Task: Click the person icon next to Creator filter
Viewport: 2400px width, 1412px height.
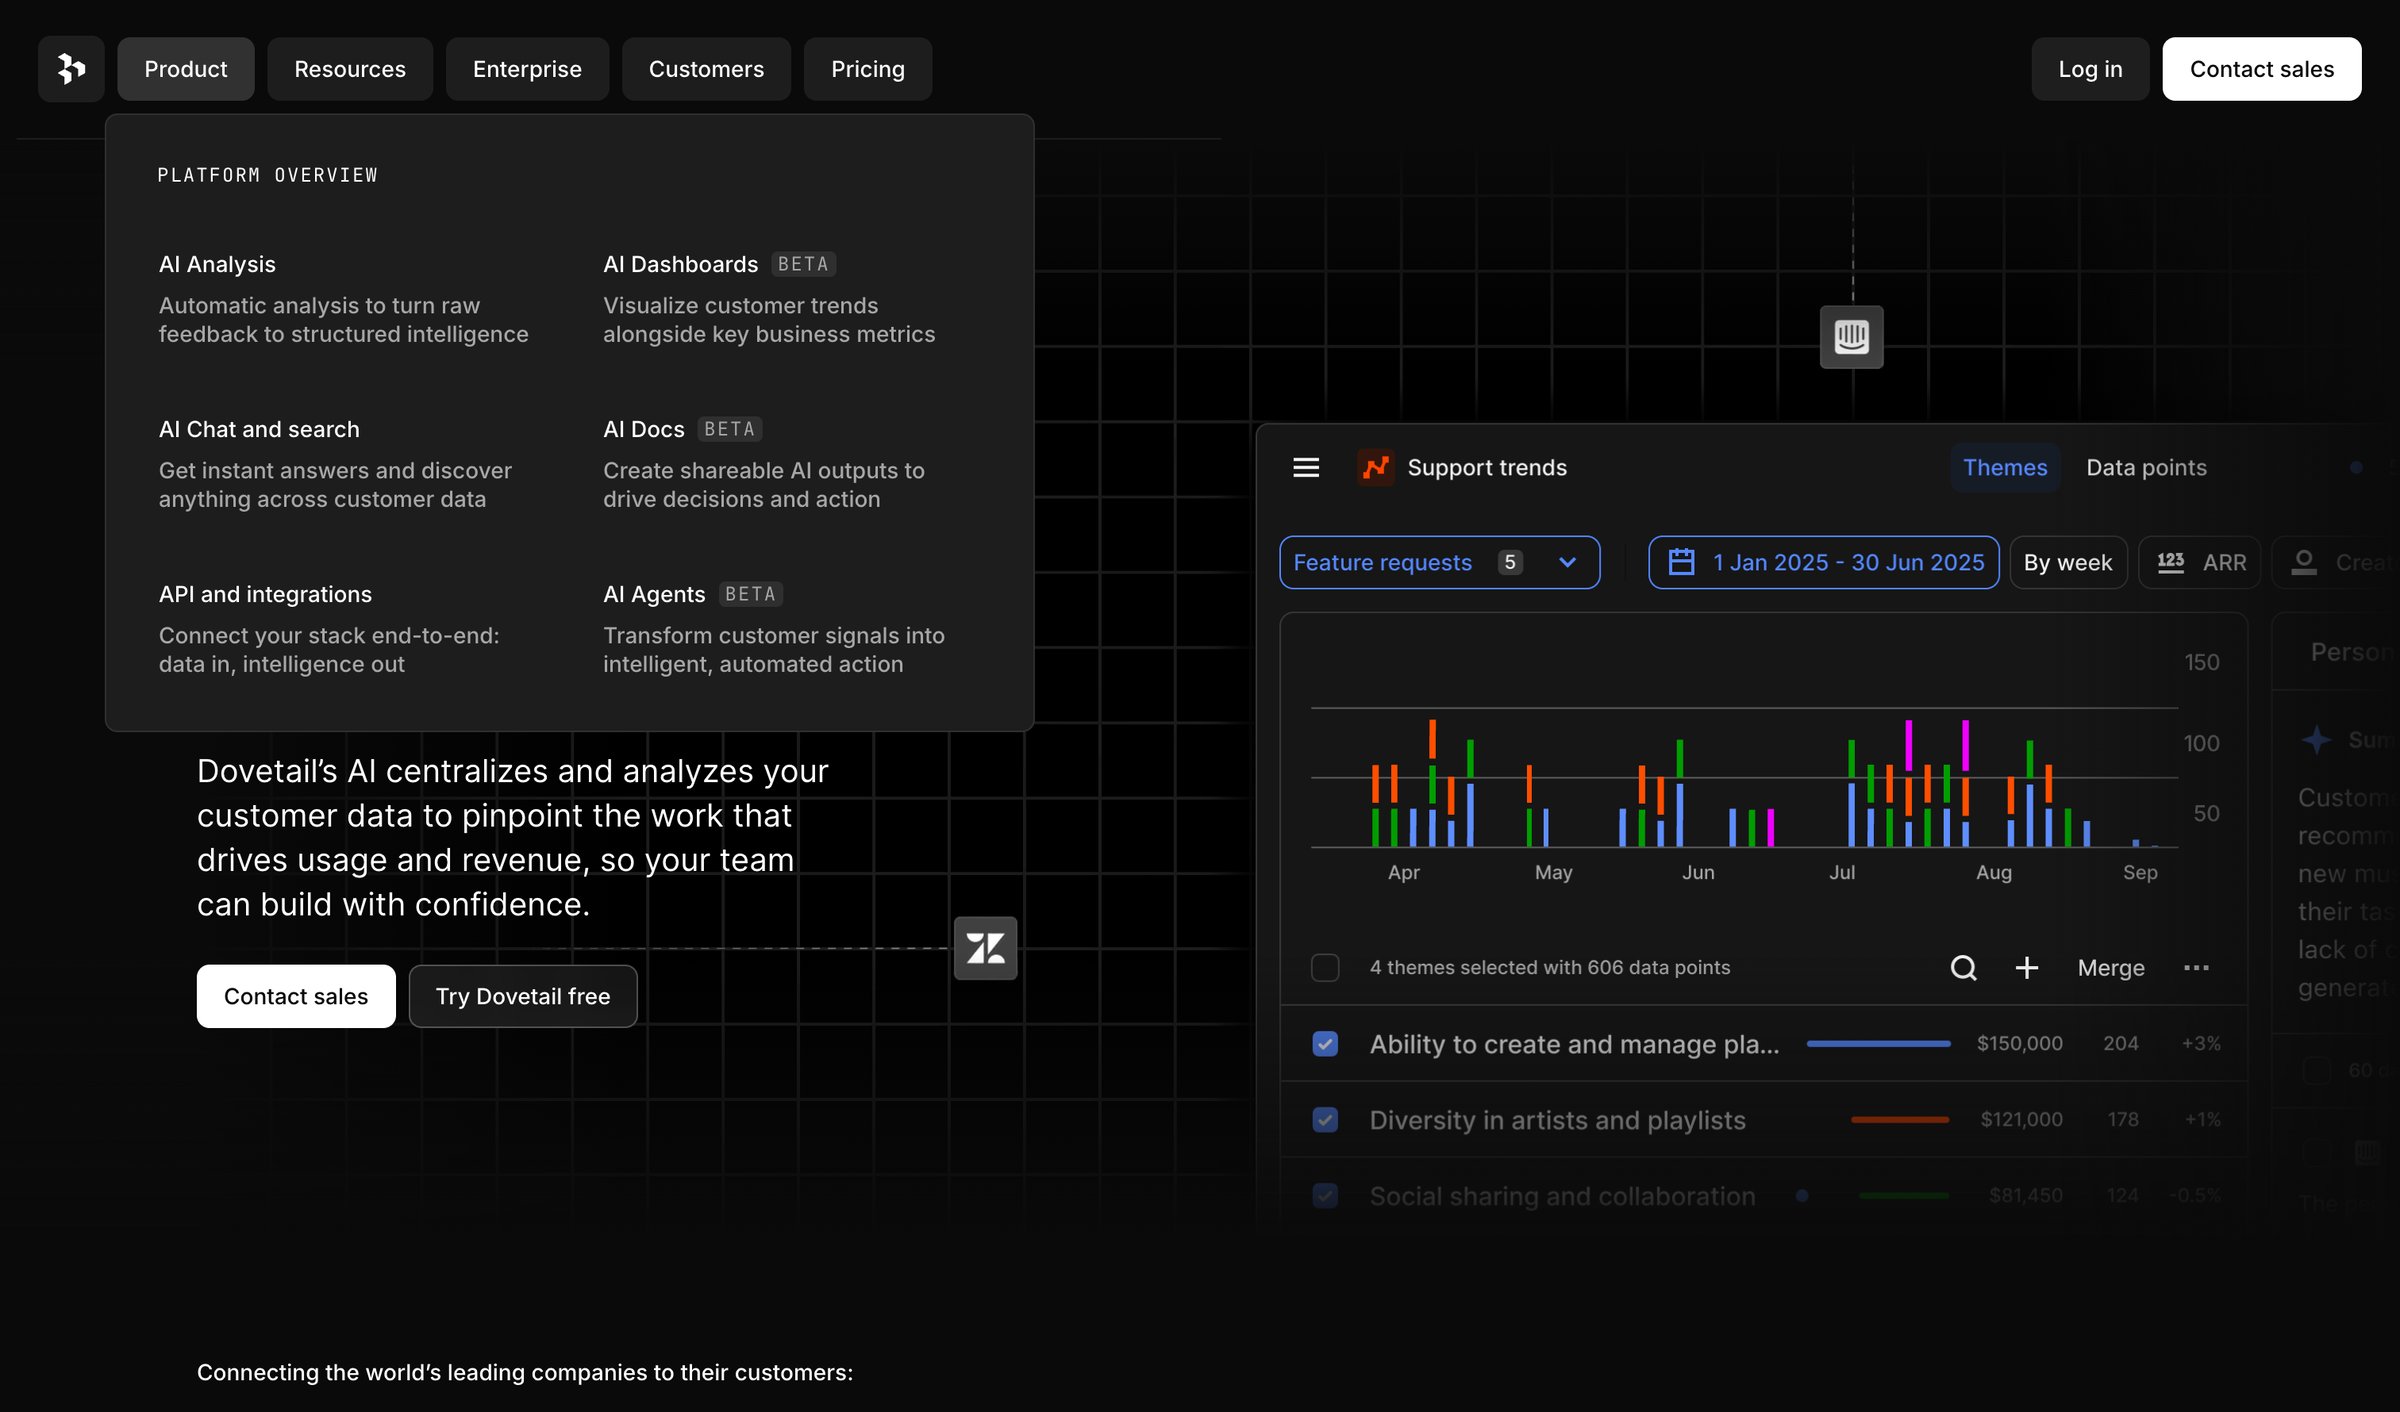Action: (2304, 562)
